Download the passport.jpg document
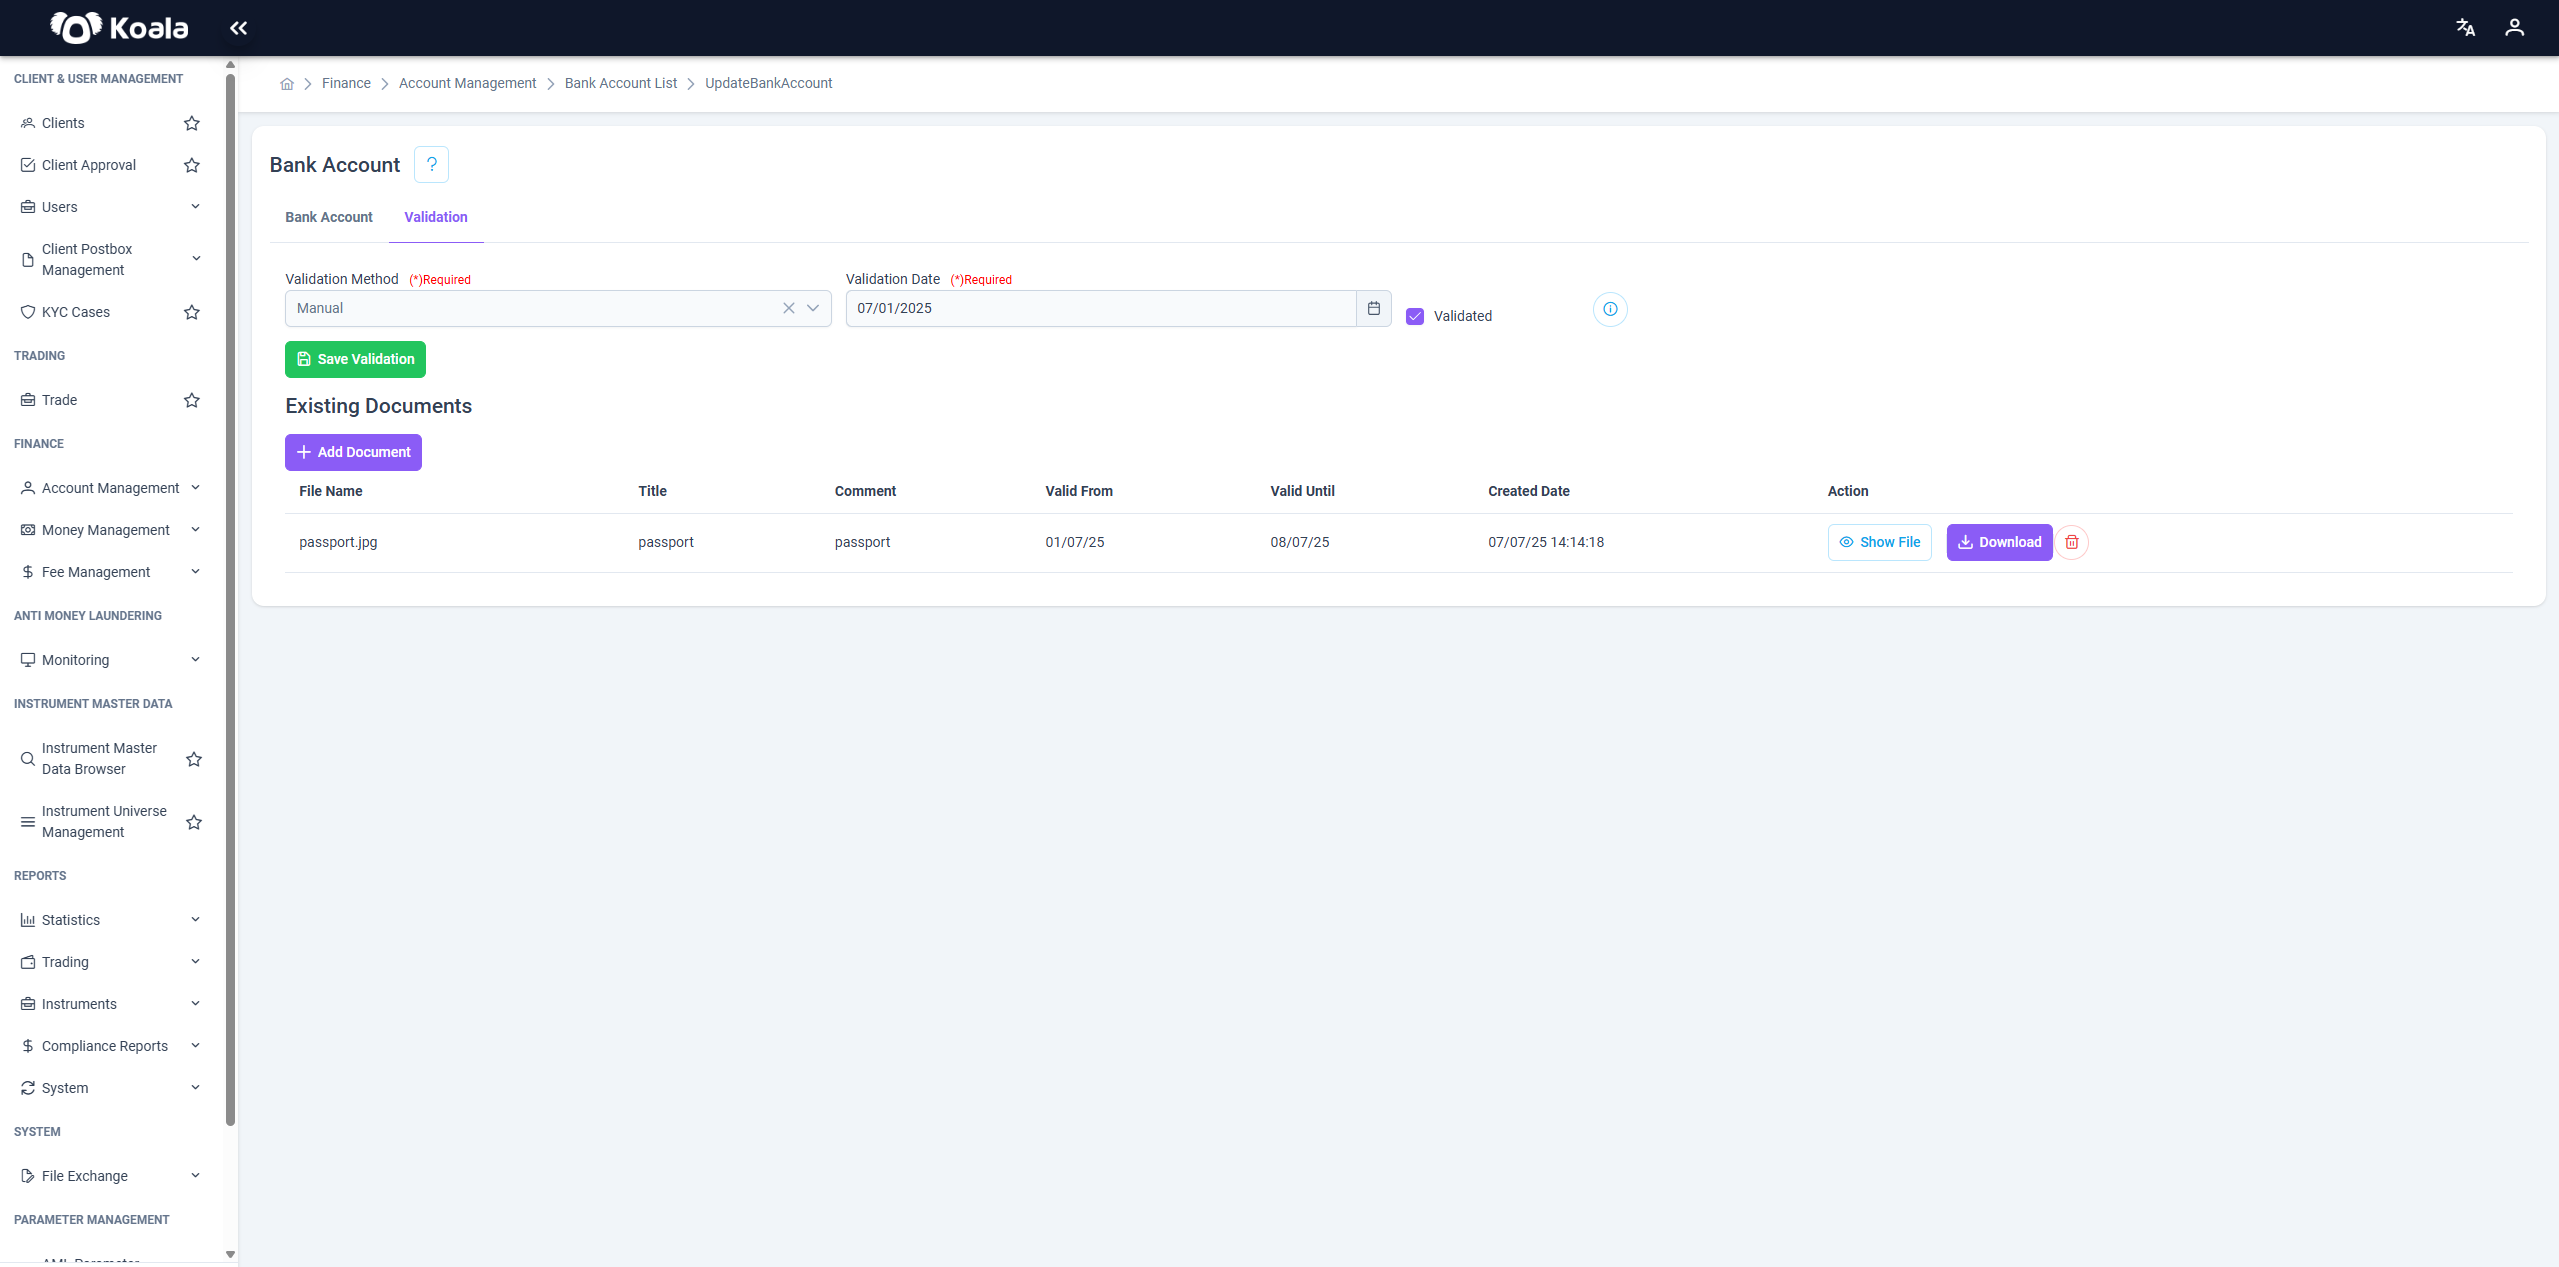Viewport: 2559px width, 1267px height. coord(1999,542)
